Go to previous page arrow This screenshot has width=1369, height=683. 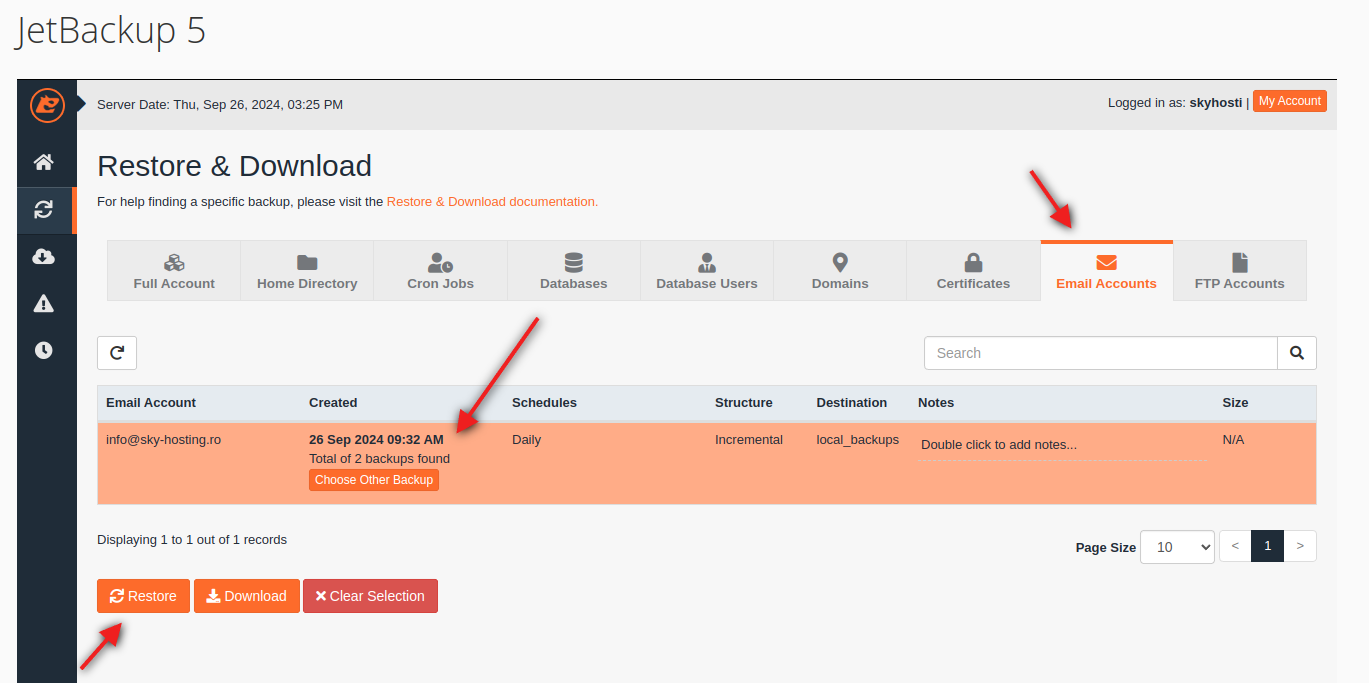point(1236,546)
